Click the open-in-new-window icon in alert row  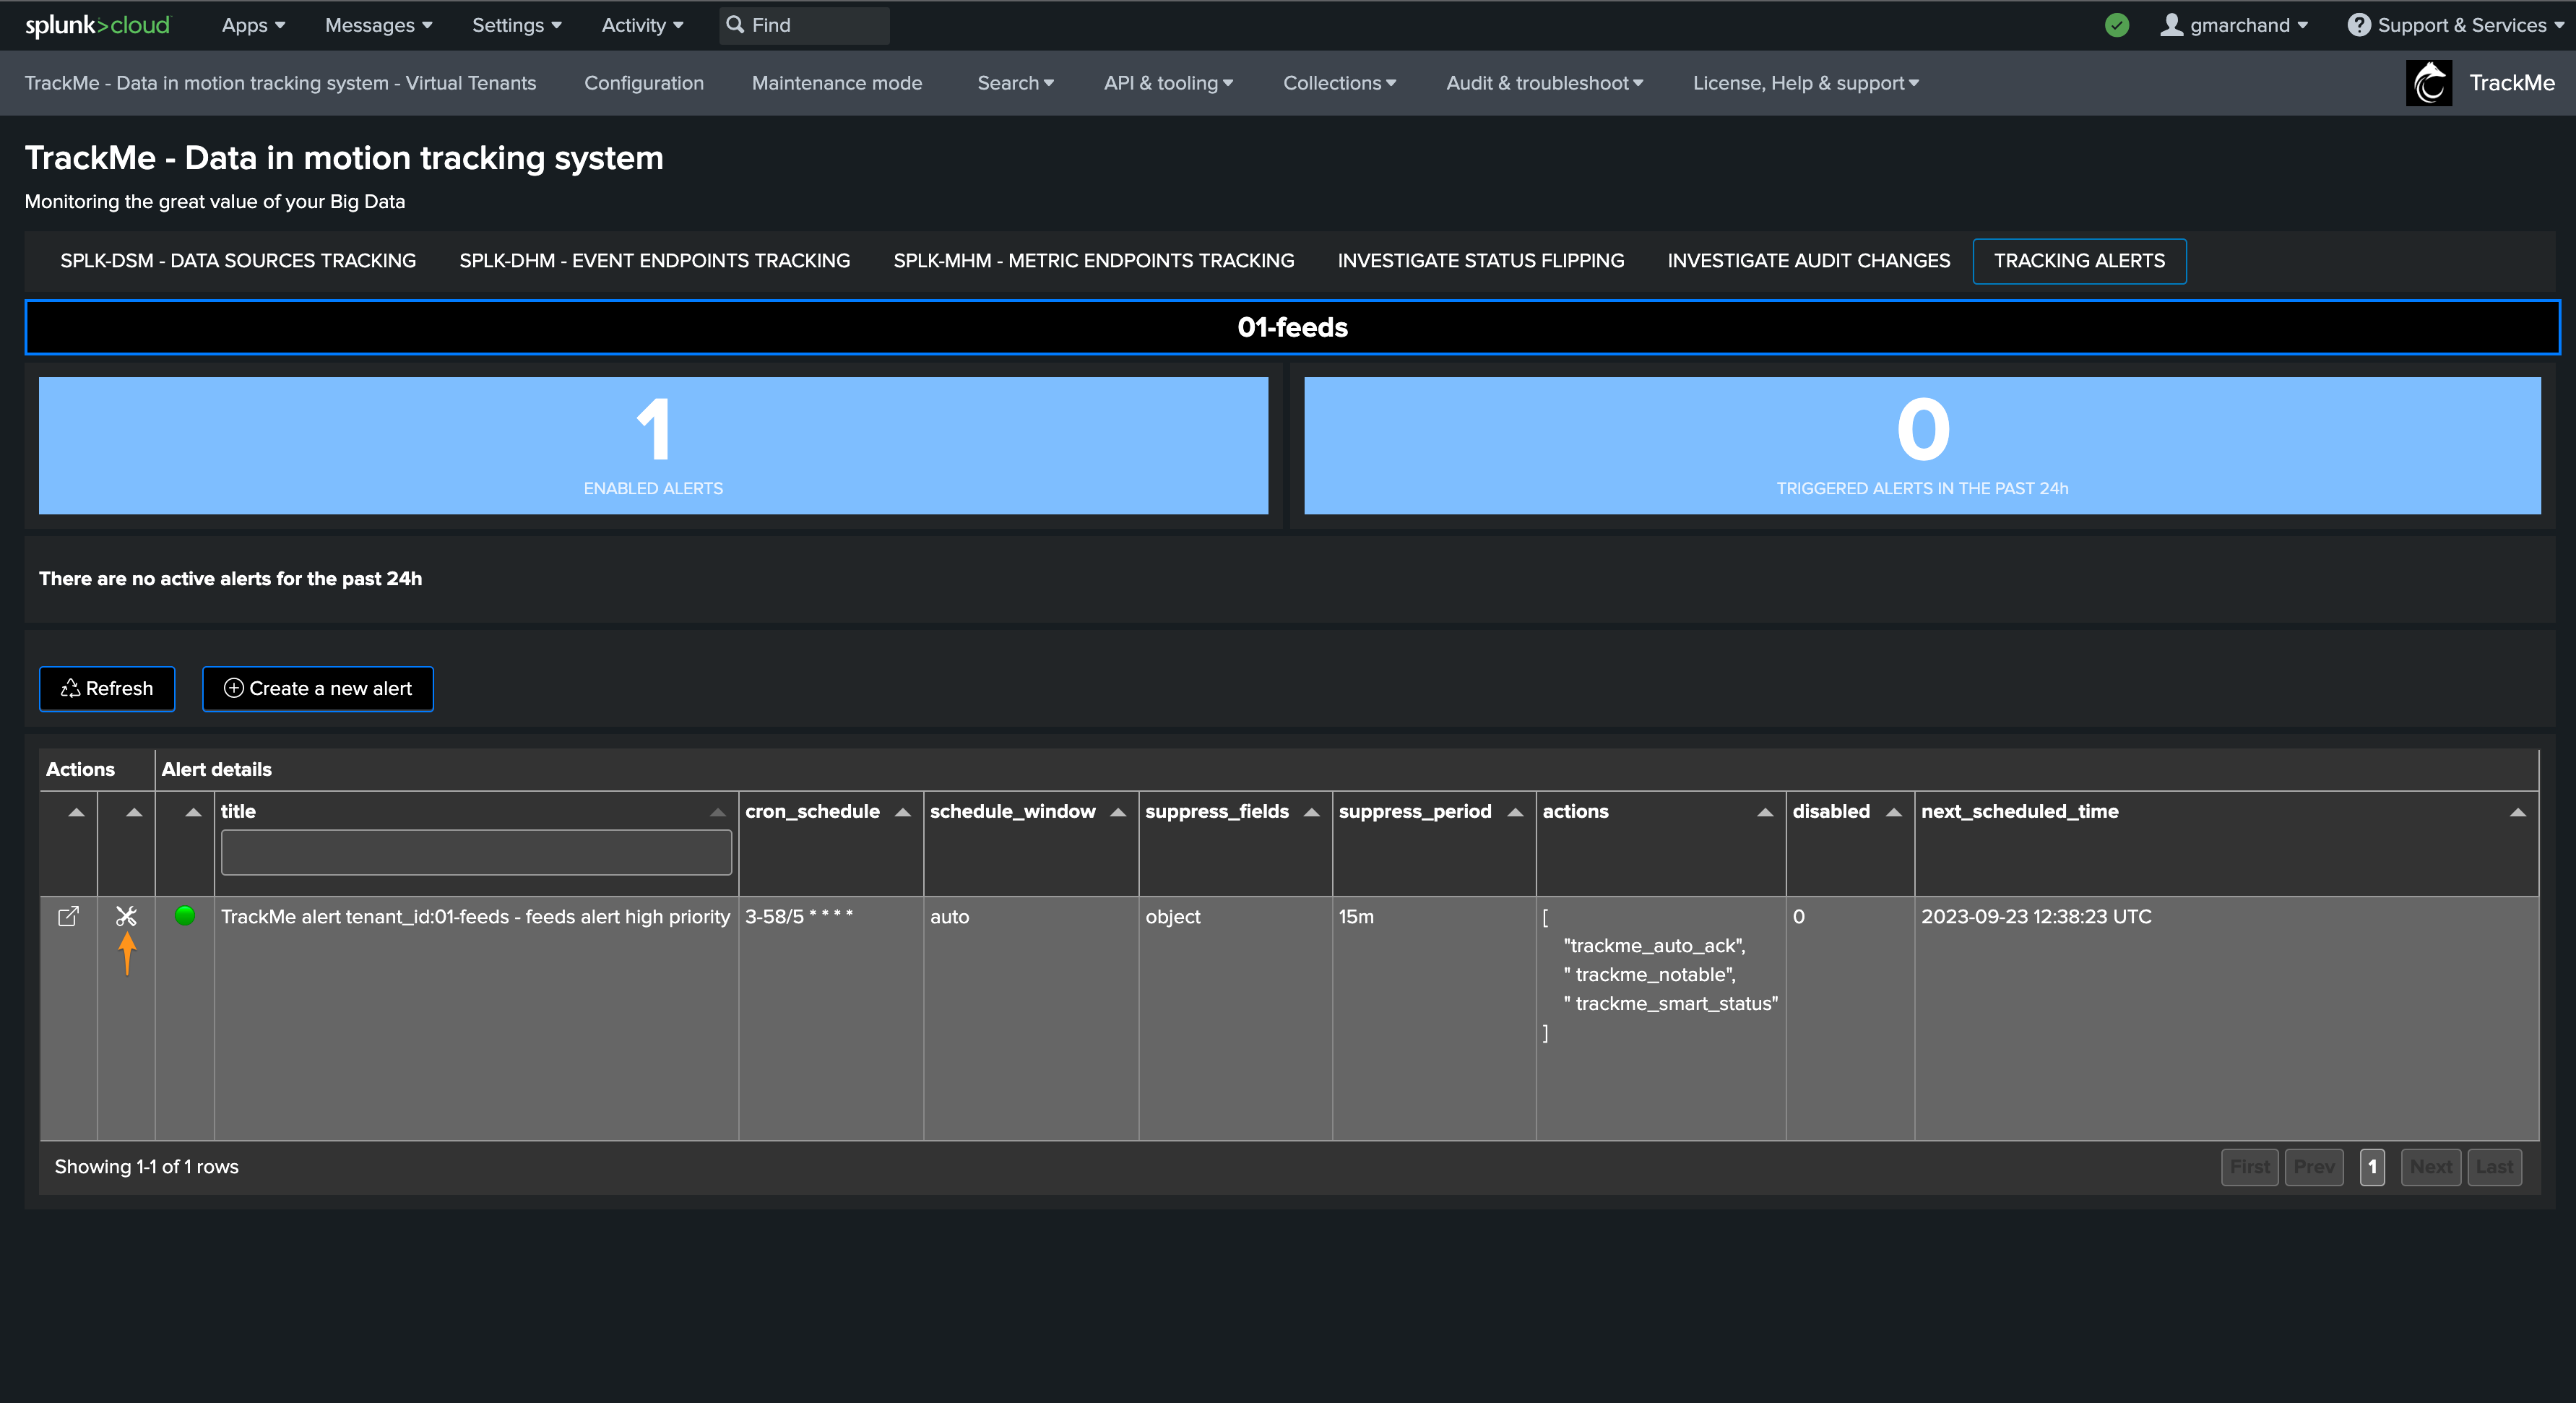68,916
